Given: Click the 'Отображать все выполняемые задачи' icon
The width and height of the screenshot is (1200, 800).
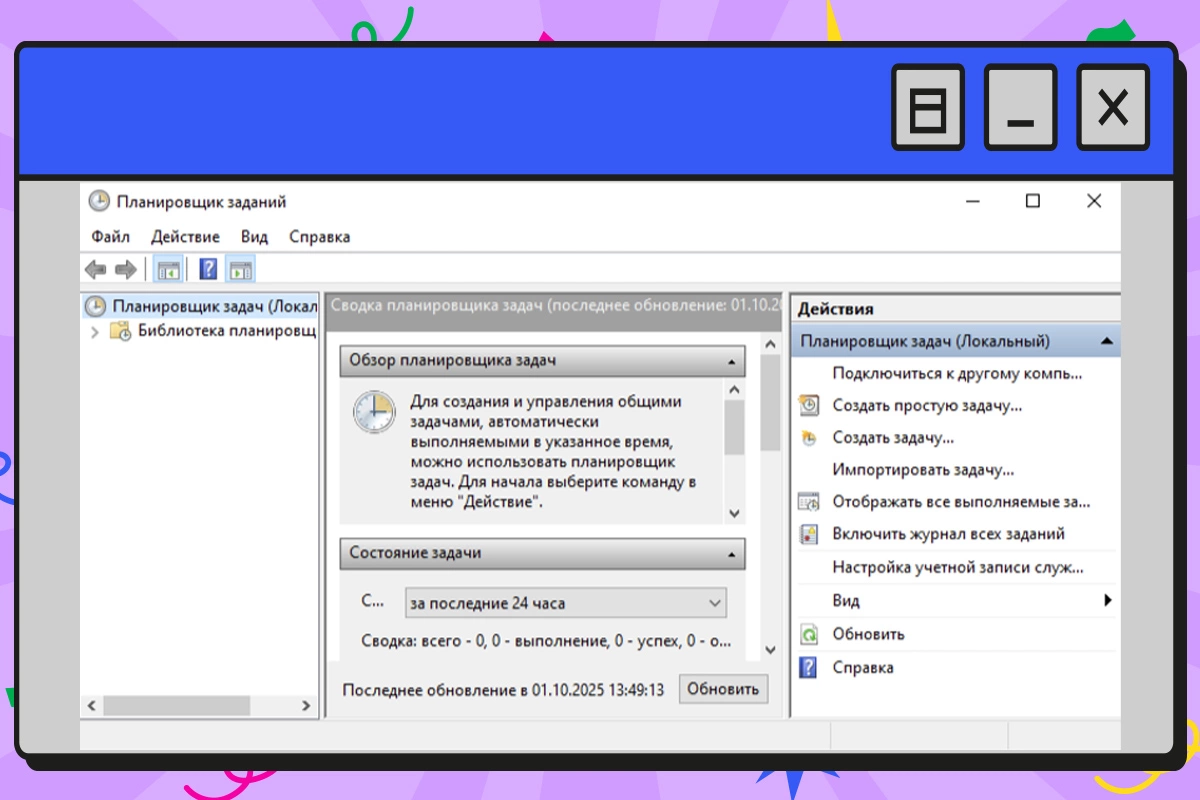Looking at the screenshot, I should click(809, 501).
